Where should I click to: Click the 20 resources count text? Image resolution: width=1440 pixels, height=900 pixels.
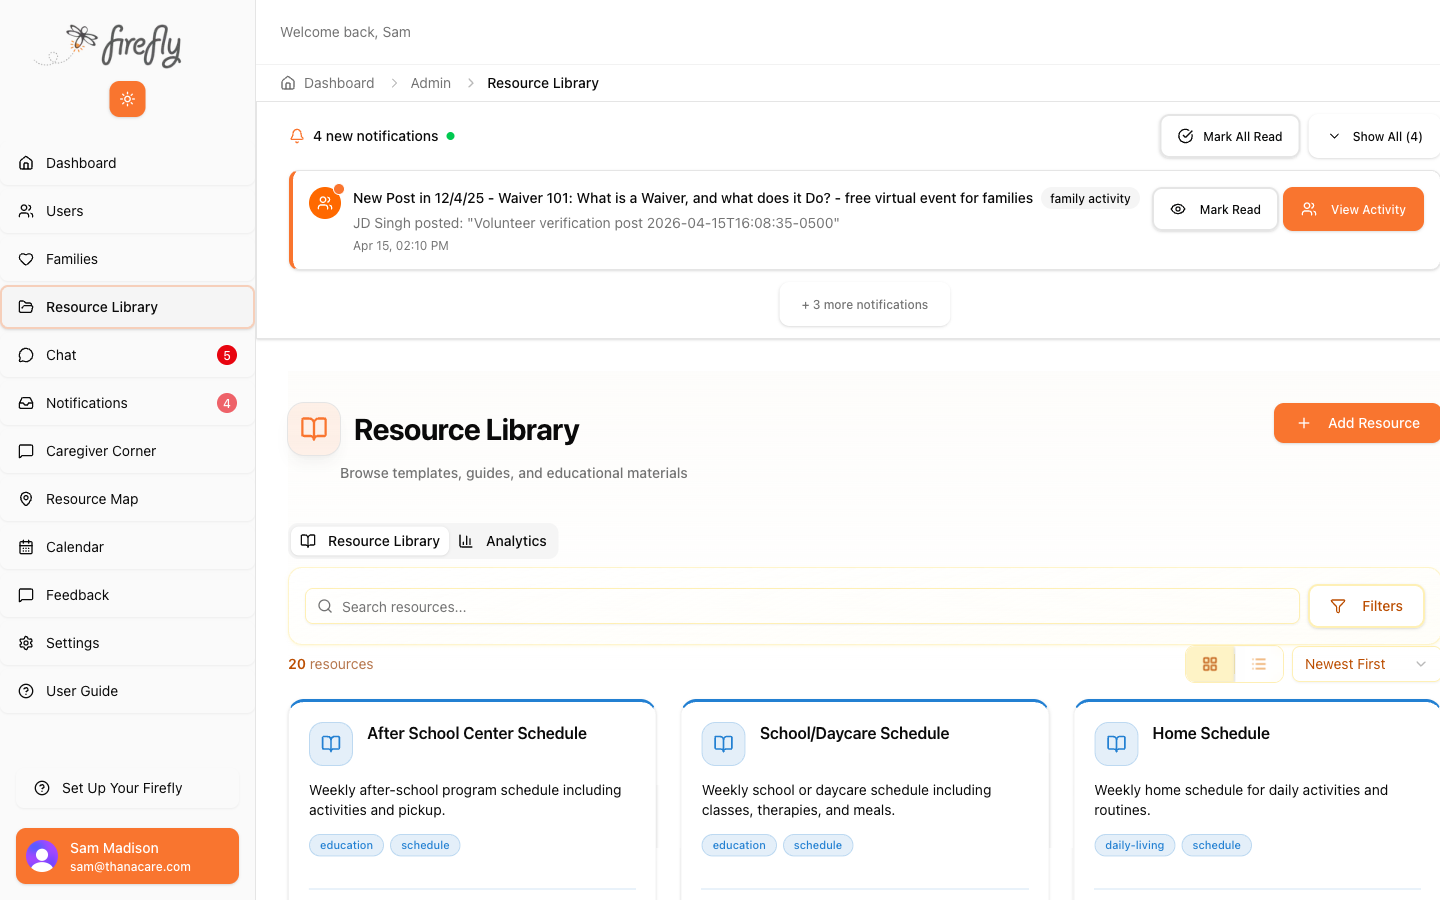click(331, 664)
